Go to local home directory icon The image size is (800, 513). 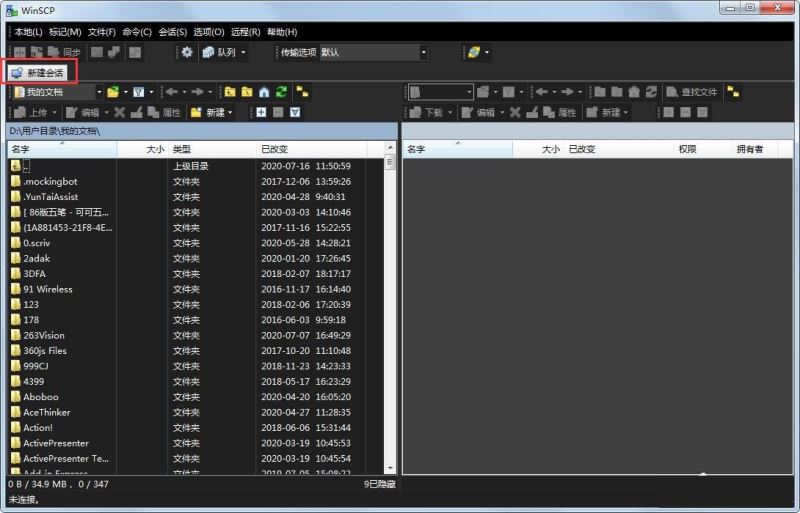(x=264, y=92)
